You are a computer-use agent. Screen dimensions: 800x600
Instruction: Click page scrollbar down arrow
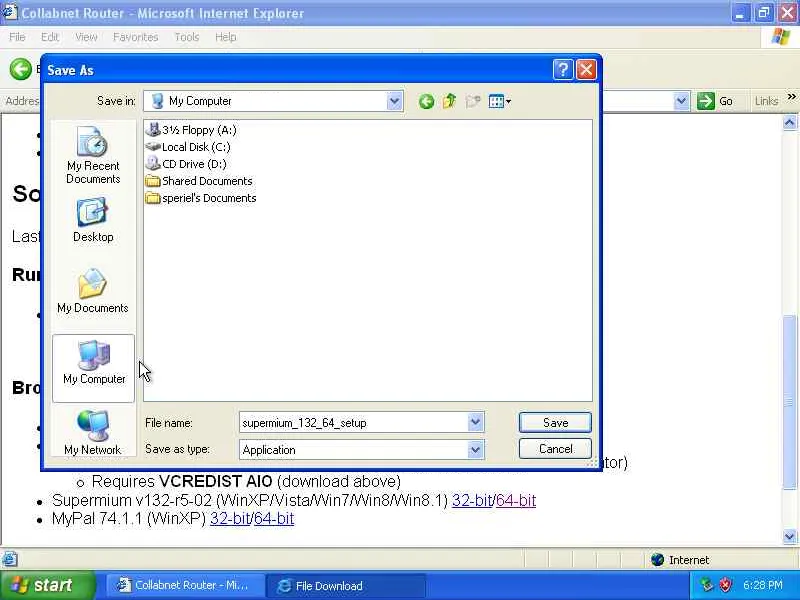pyautogui.click(x=790, y=537)
